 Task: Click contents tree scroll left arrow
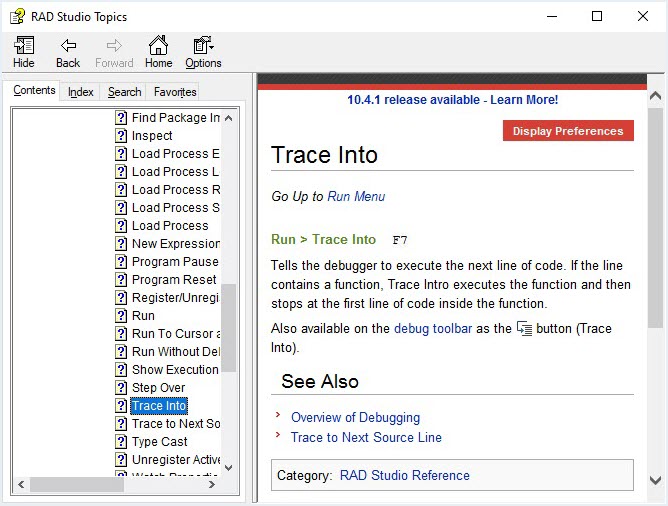click(x=21, y=484)
